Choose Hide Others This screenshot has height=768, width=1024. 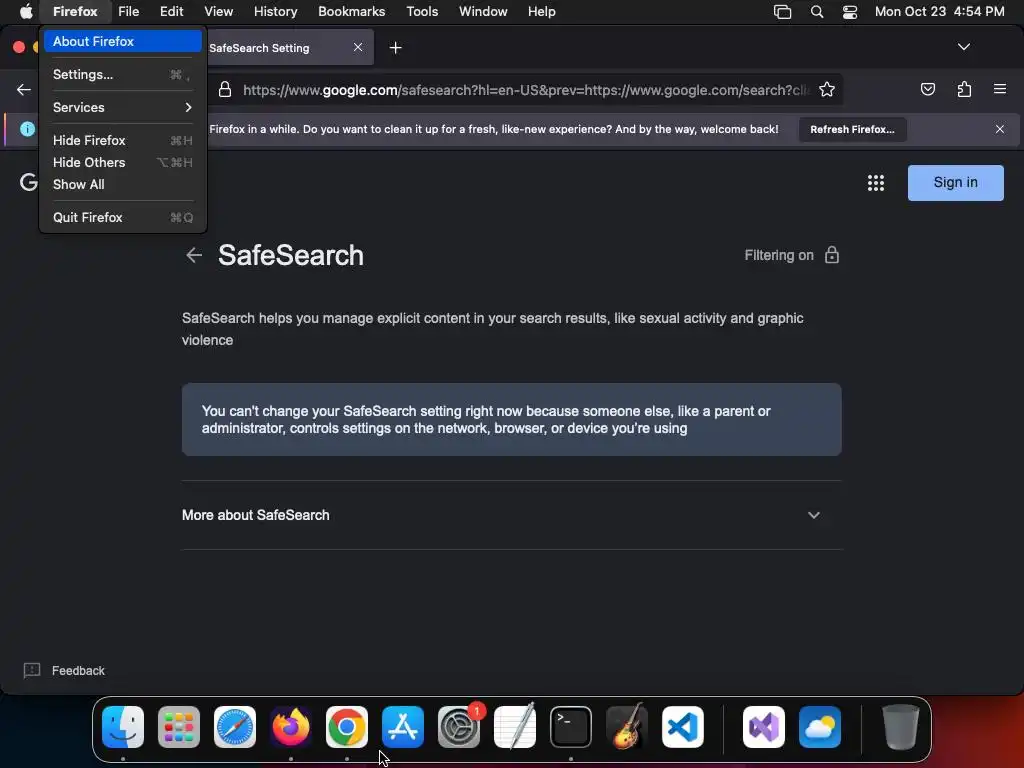[x=123, y=163]
